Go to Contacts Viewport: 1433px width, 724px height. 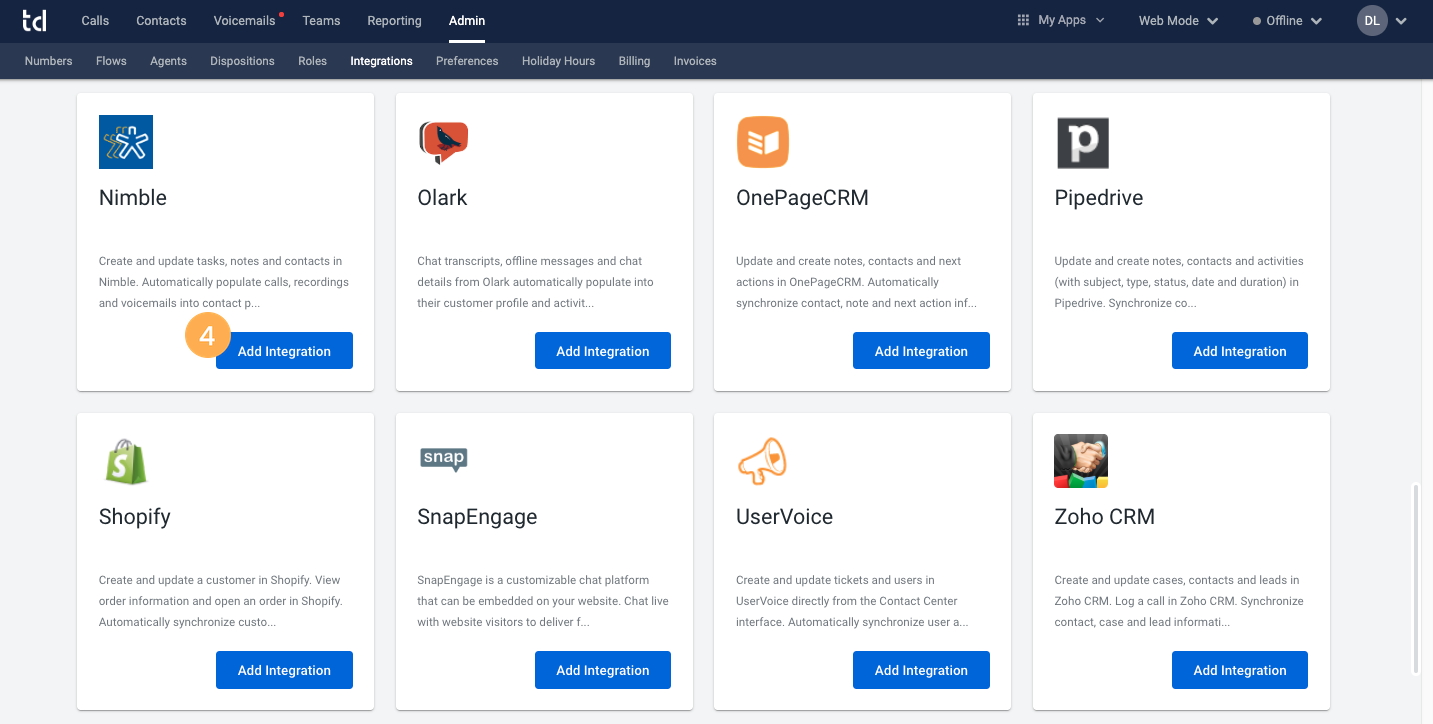click(161, 20)
